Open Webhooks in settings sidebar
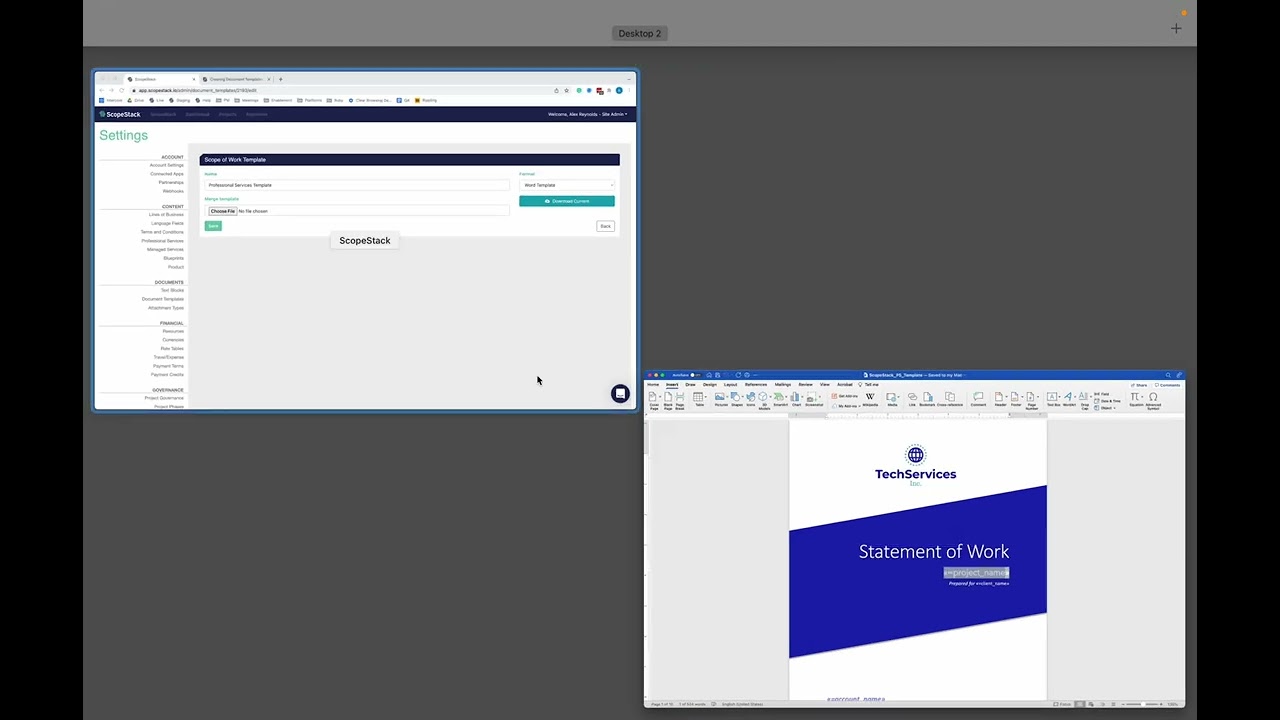 (x=173, y=191)
